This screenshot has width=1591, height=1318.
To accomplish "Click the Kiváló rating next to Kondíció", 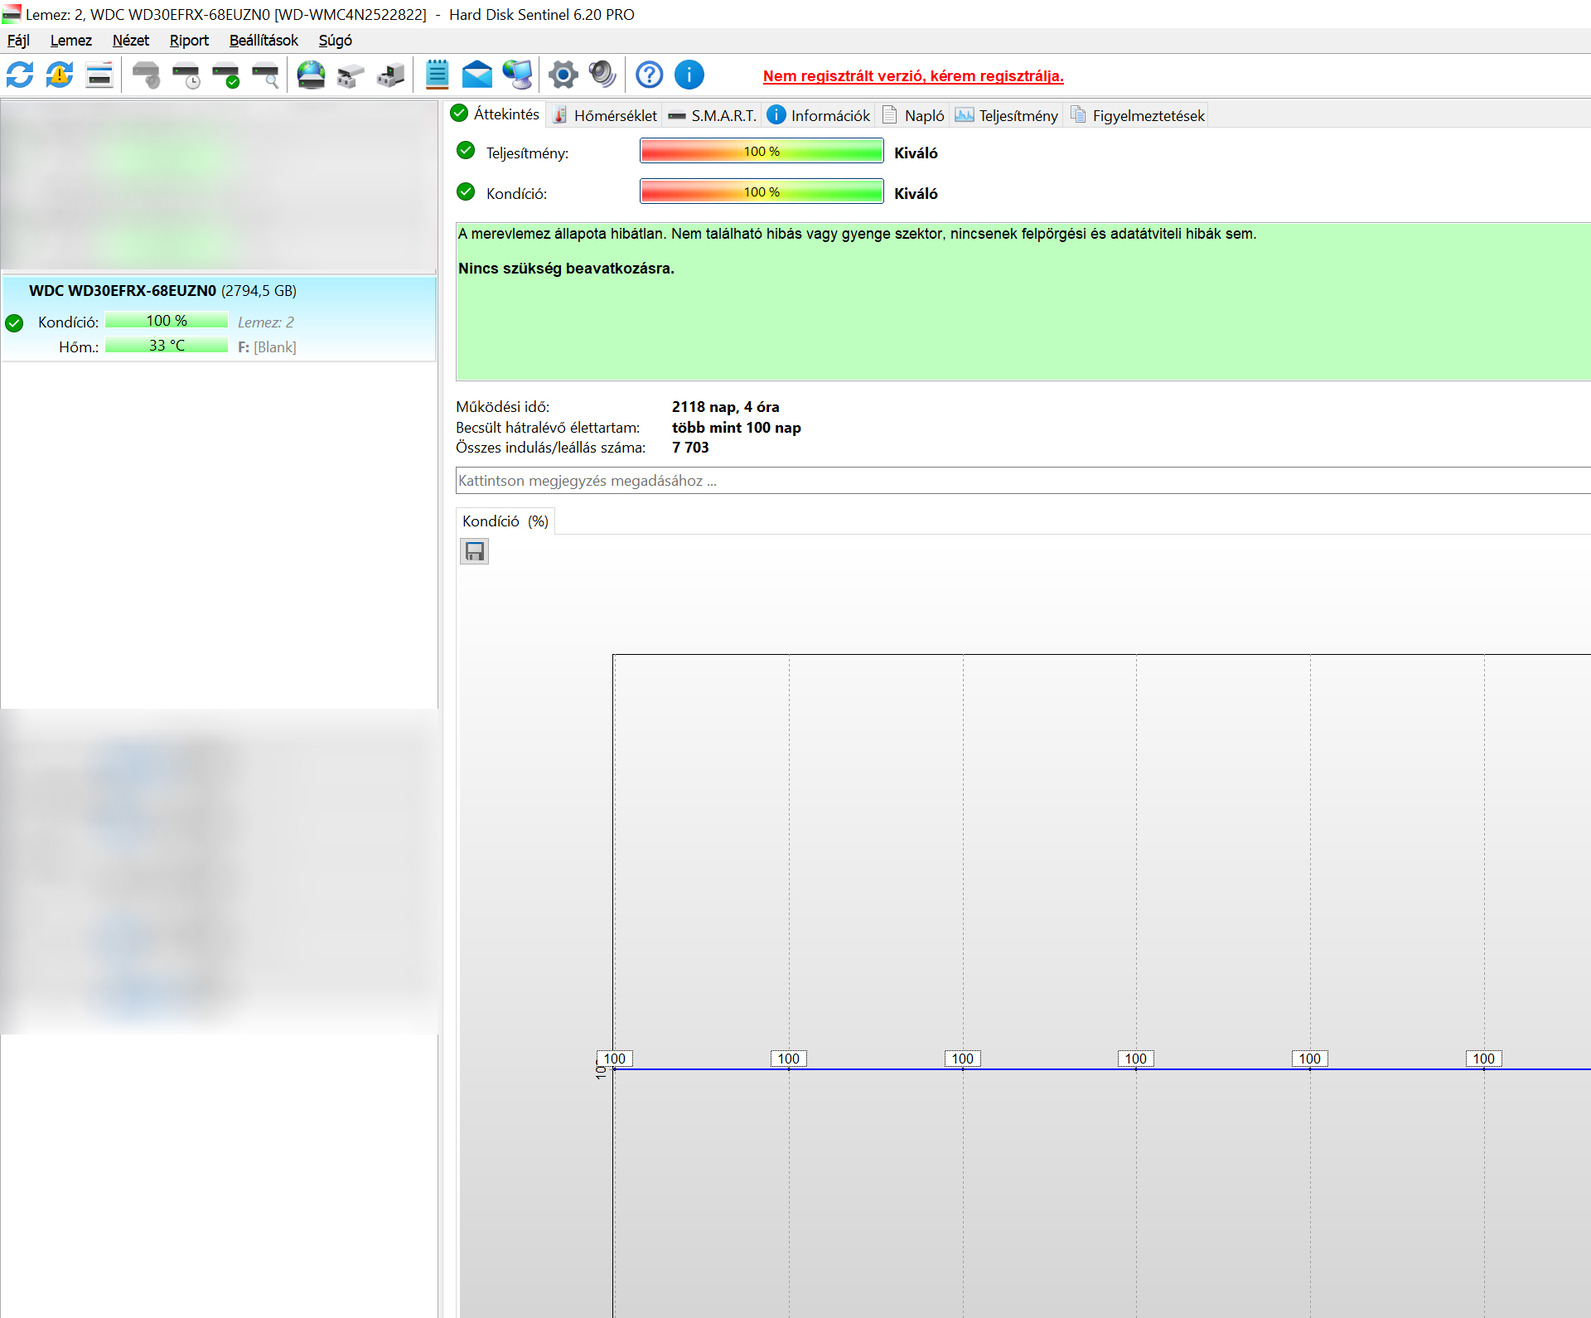I will pos(916,193).
